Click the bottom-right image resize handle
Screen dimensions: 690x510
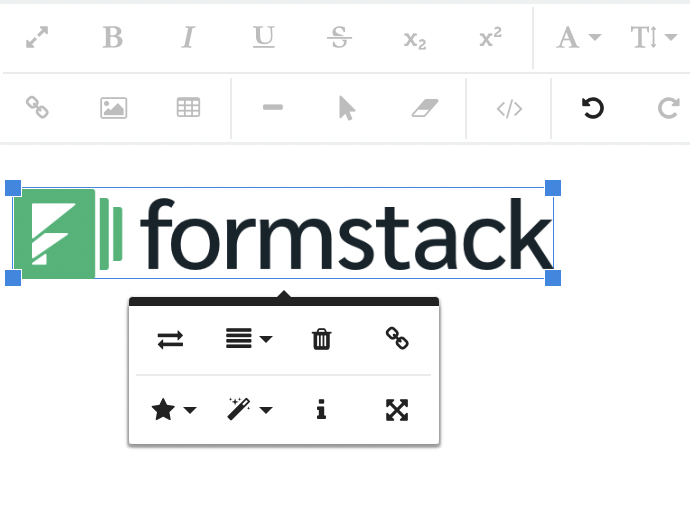tap(552, 277)
